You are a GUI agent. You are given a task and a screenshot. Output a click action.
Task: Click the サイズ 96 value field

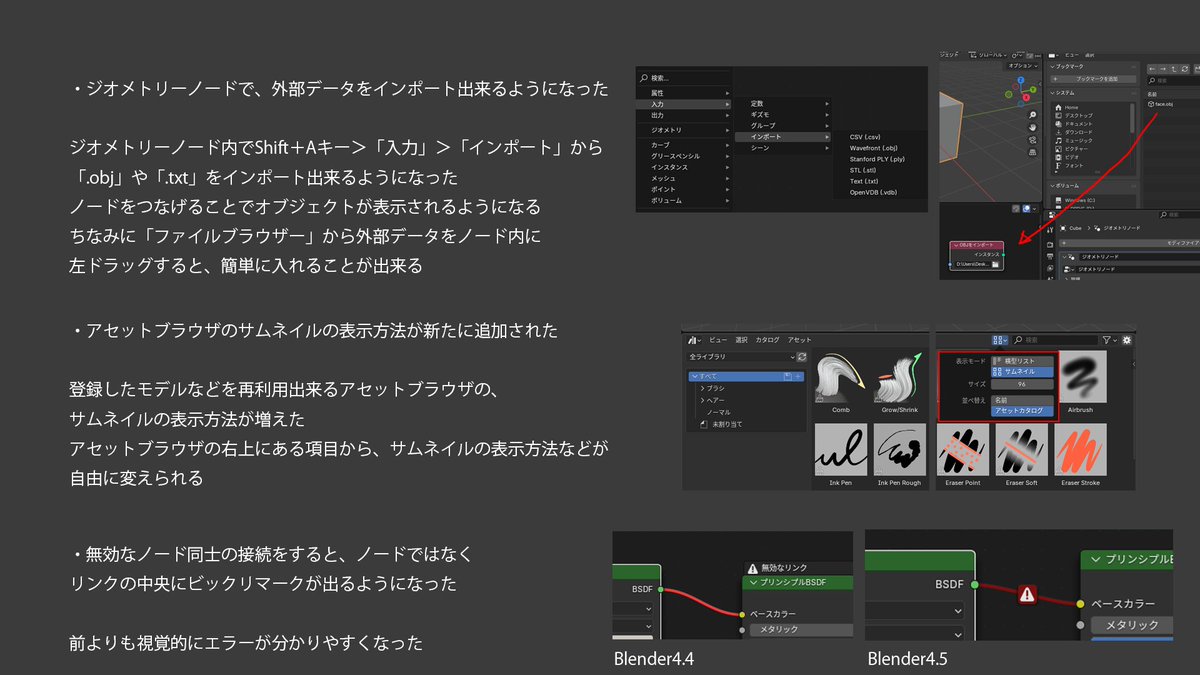(x=1022, y=384)
